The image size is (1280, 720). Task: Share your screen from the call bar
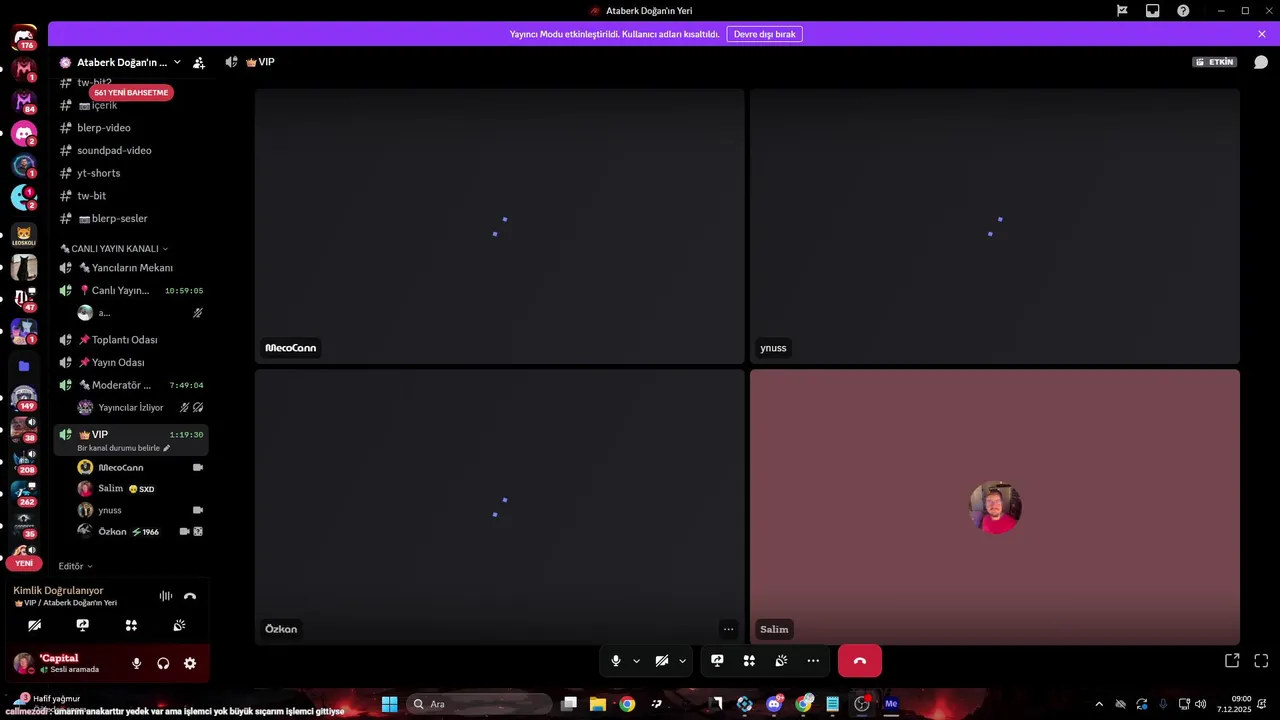pos(717,661)
